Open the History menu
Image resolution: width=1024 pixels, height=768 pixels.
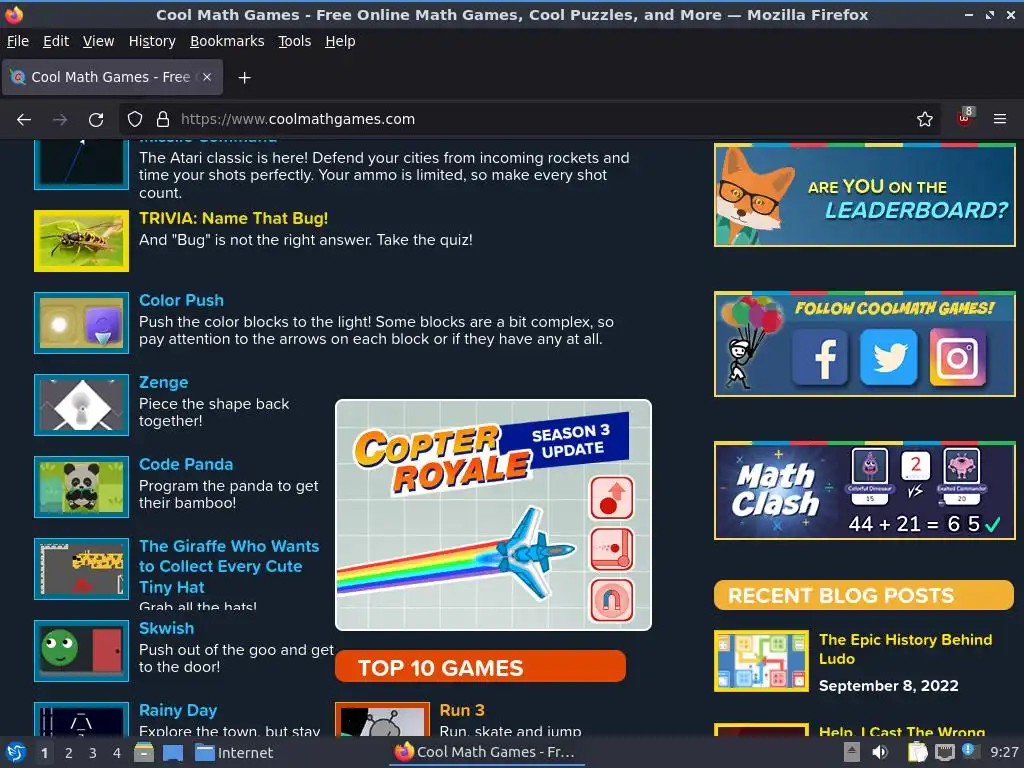click(x=152, y=41)
